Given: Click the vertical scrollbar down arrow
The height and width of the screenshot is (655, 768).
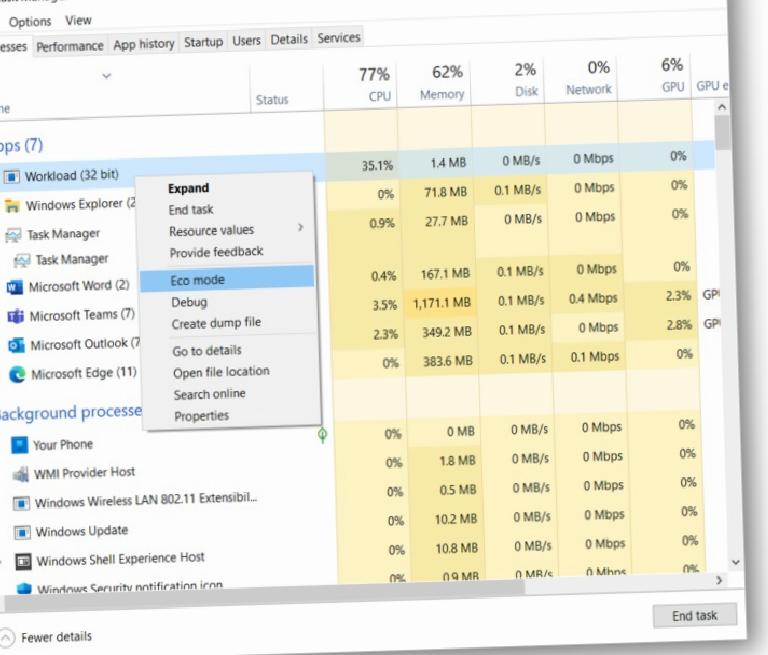Looking at the screenshot, I should [x=735, y=562].
